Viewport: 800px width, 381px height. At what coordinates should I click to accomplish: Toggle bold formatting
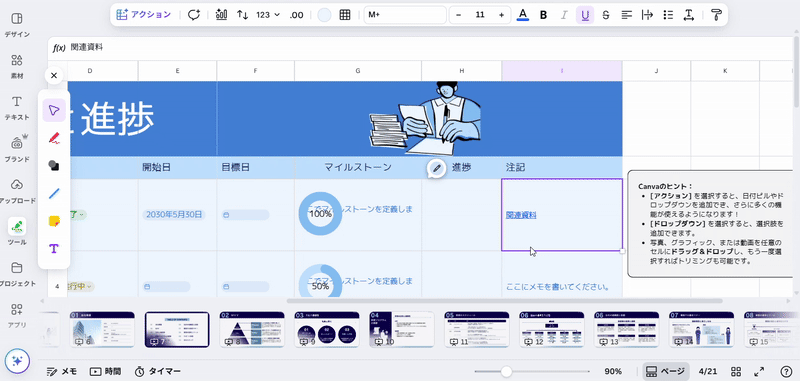tap(543, 15)
